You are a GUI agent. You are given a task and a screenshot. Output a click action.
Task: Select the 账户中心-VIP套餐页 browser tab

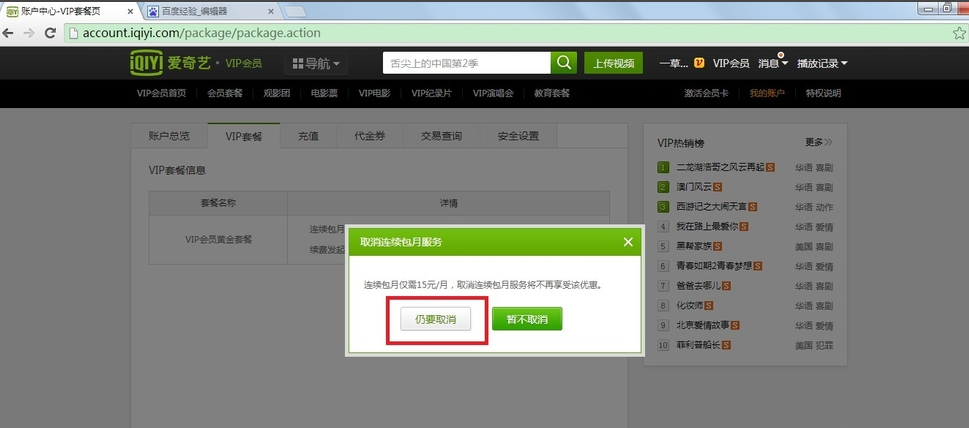click(69, 12)
